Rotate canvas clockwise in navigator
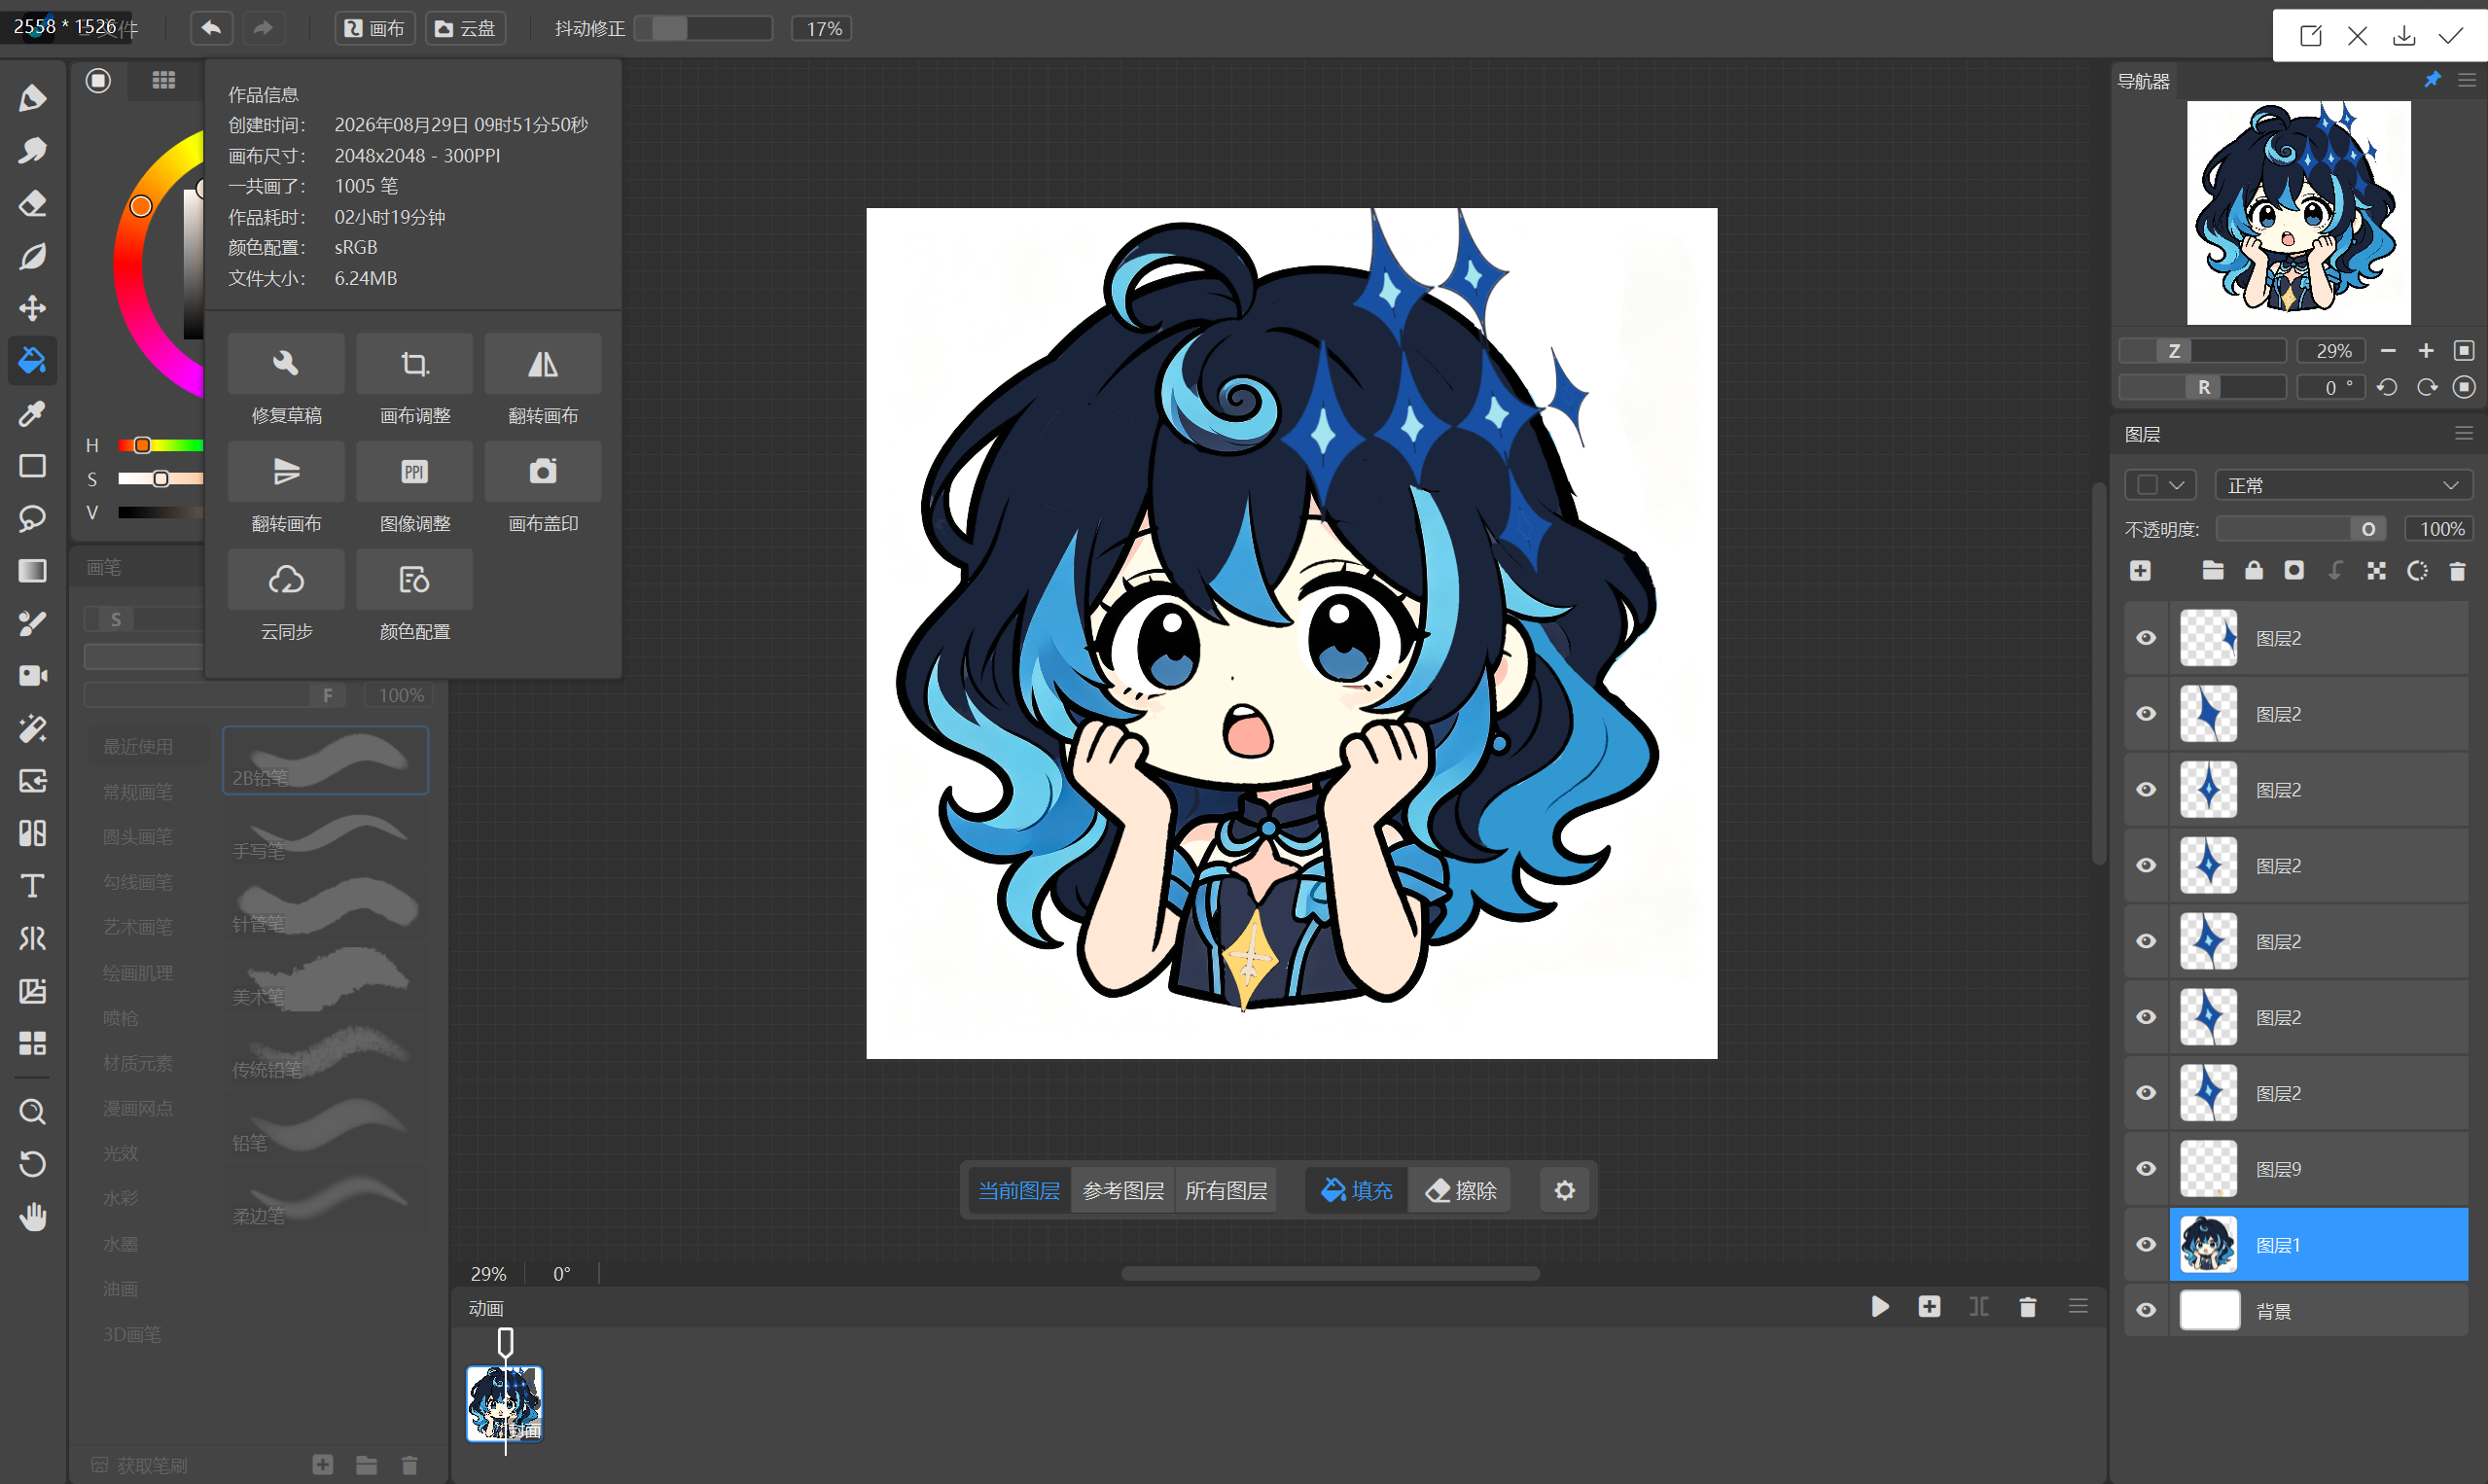2488x1484 pixels. pyautogui.click(x=2427, y=387)
